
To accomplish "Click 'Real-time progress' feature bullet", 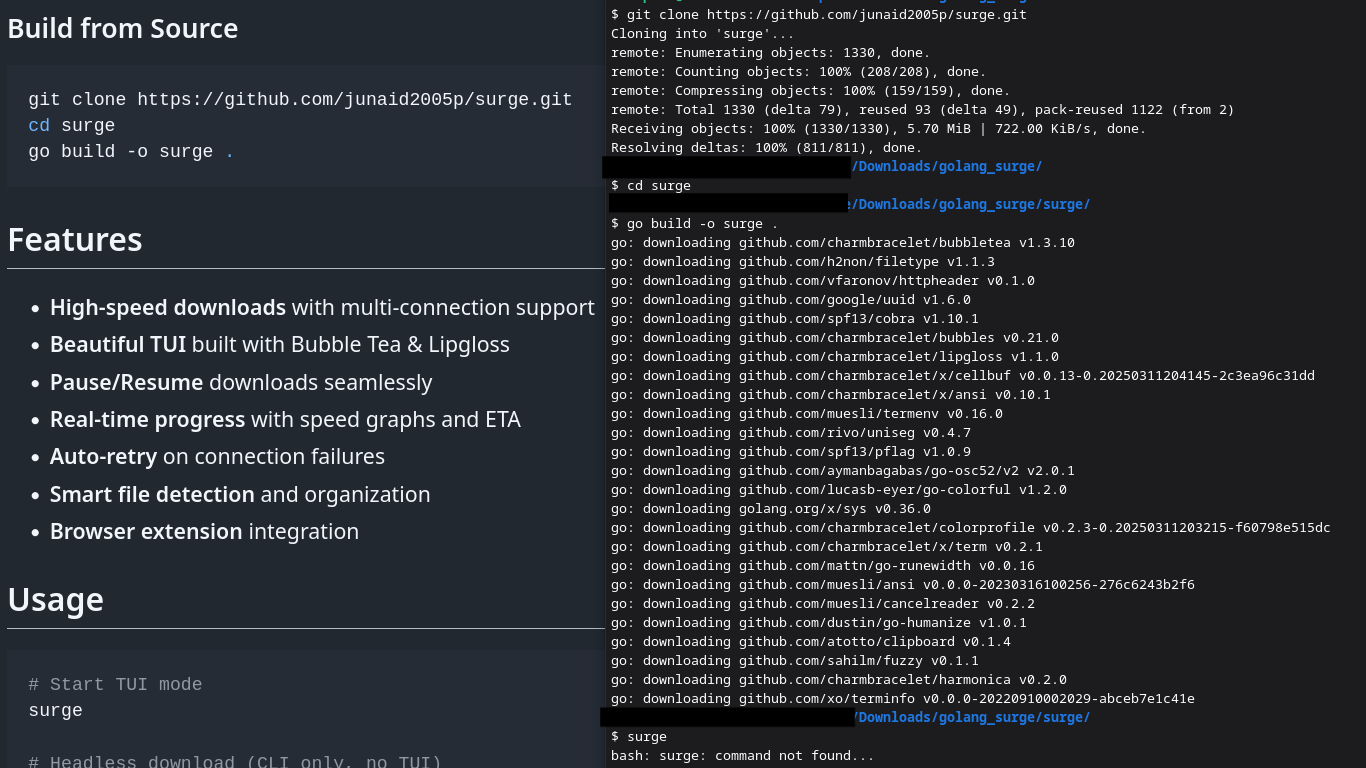I will (x=285, y=419).
